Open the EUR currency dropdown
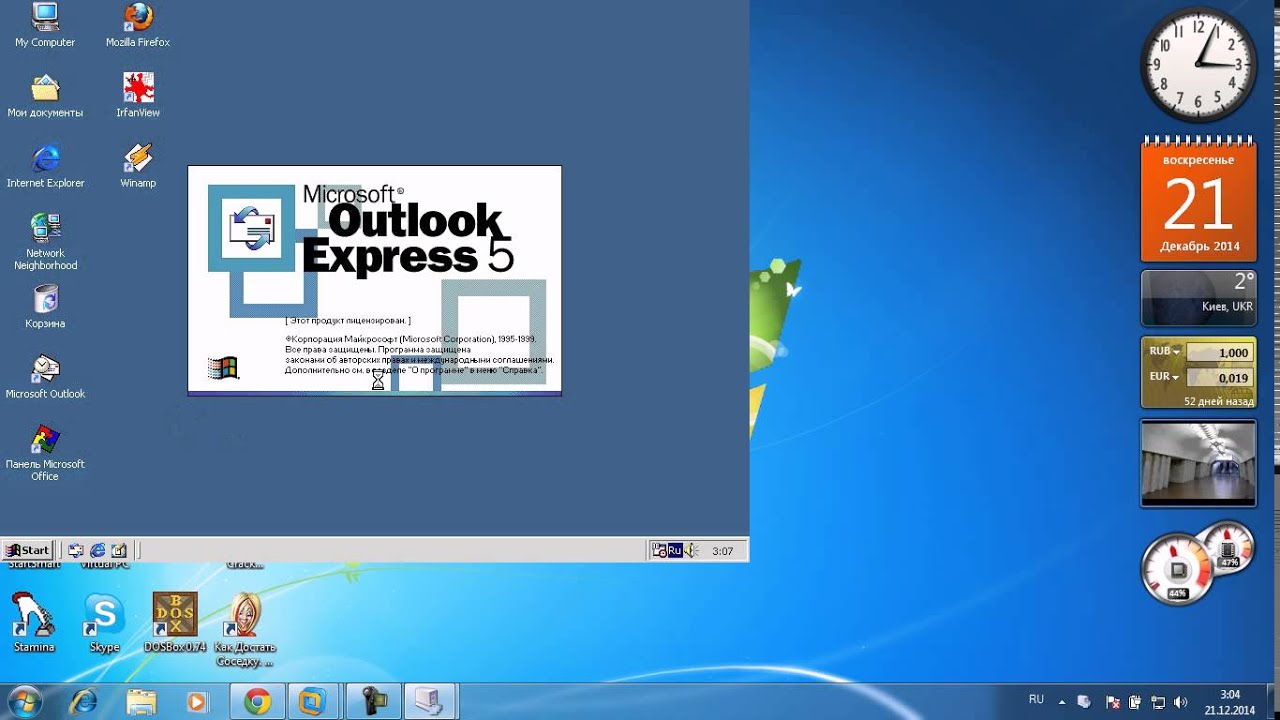The image size is (1280, 720). [x=1165, y=377]
